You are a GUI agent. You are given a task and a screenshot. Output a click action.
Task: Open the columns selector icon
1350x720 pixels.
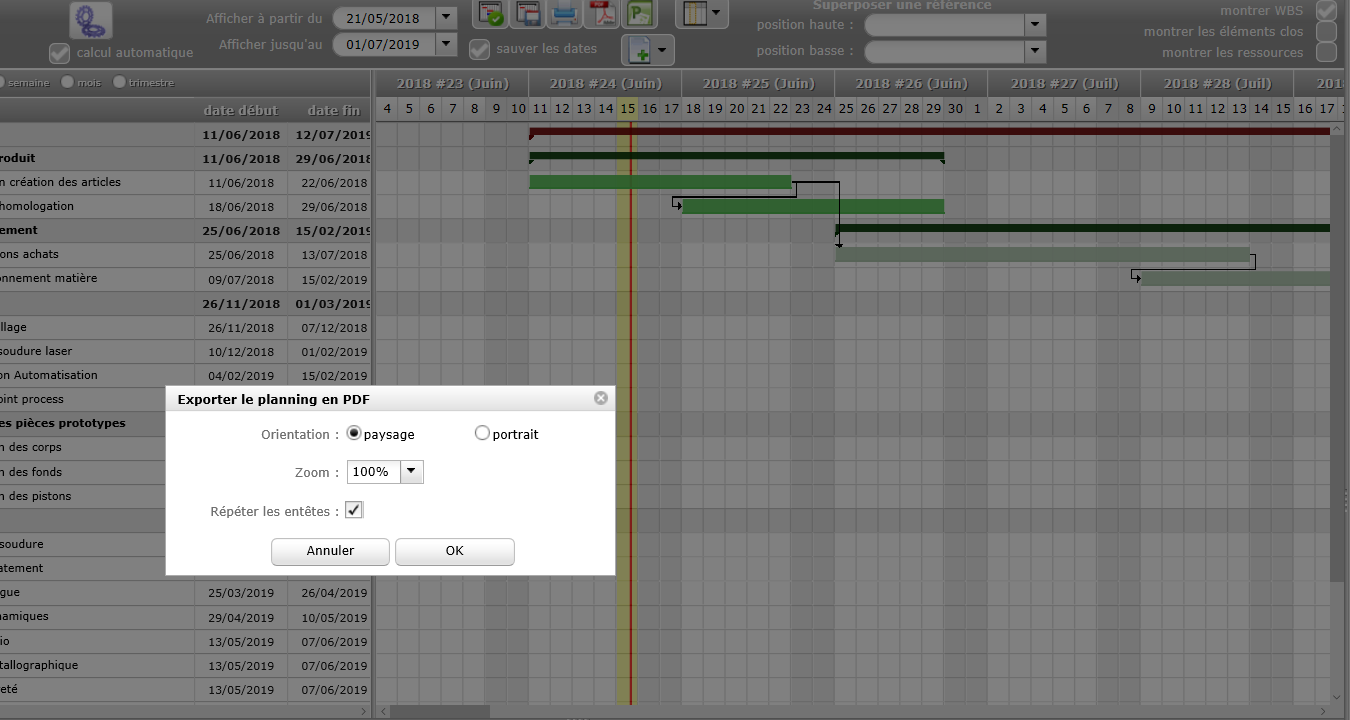[701, 13]
